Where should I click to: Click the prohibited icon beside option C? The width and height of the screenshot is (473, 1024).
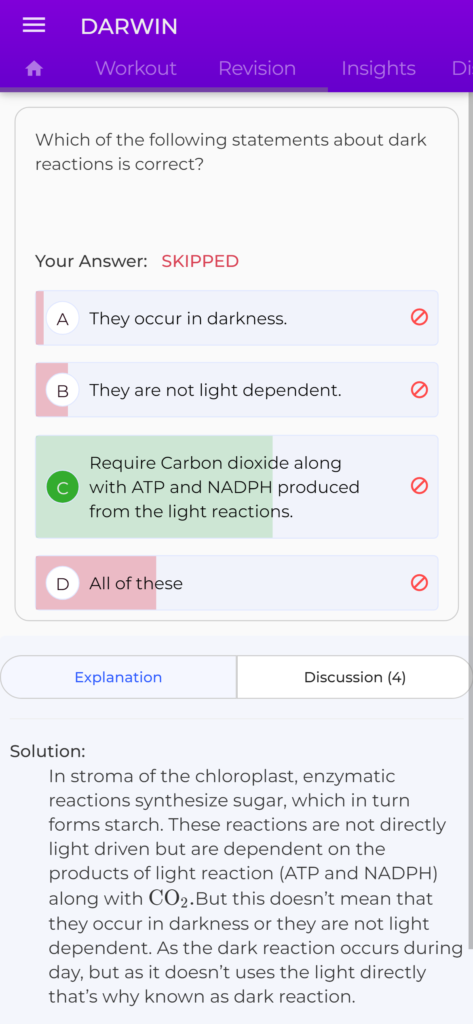pos(419,486)
